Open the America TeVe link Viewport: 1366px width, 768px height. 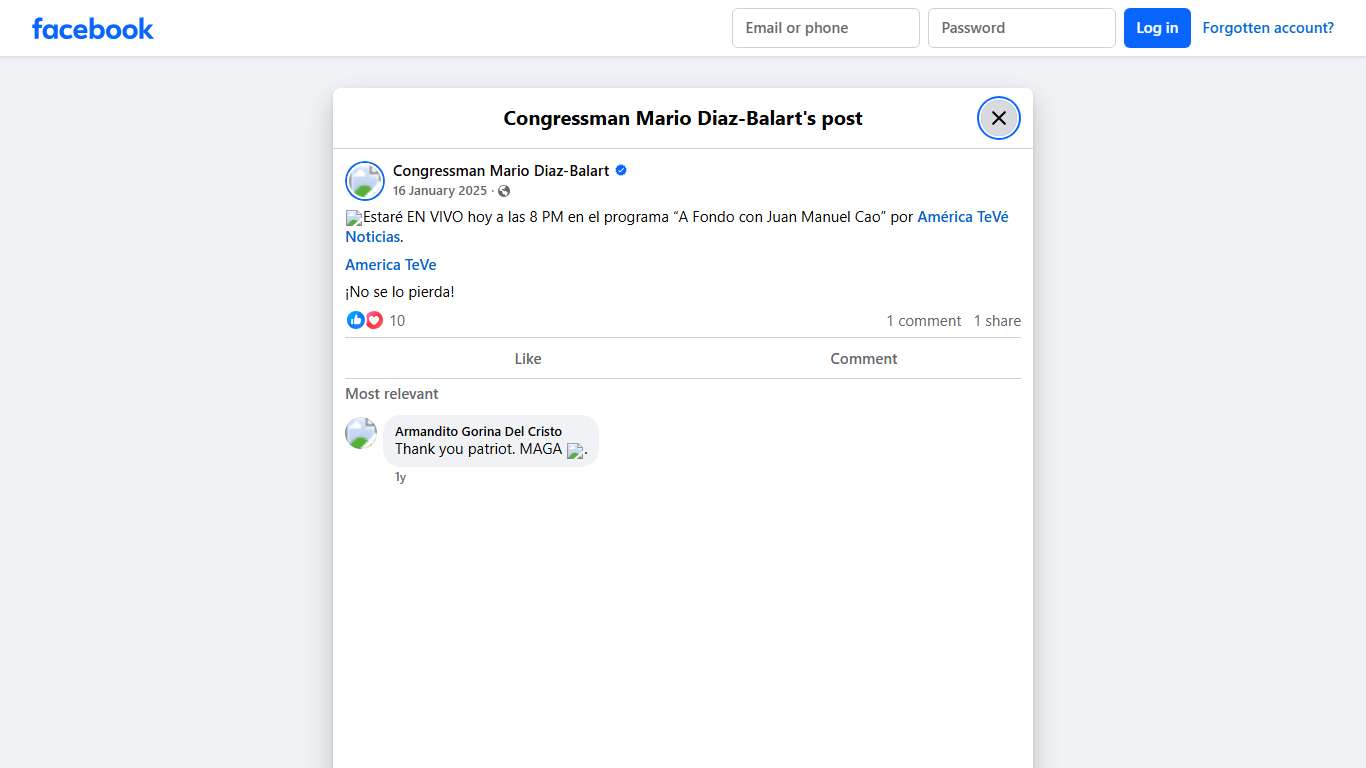click(x=391, y=265)
